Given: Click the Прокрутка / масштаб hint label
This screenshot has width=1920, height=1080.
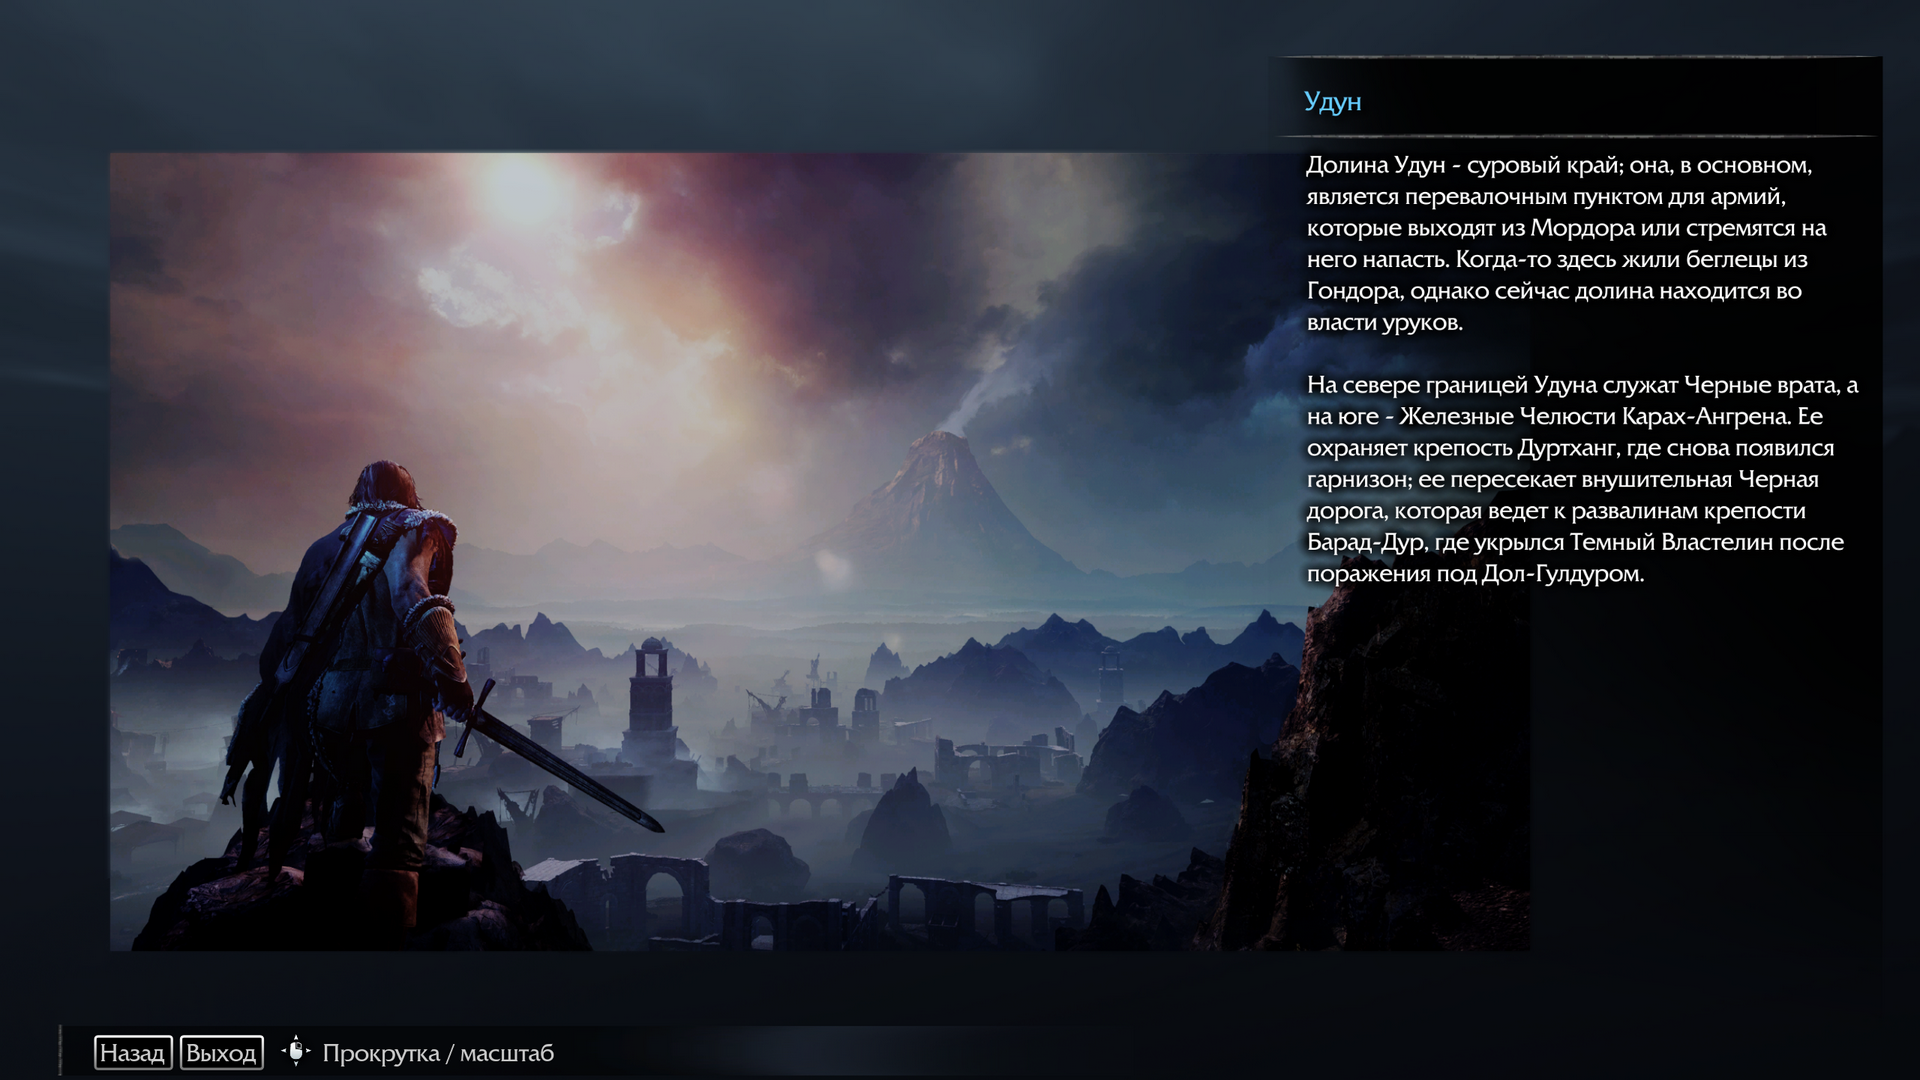Looking at the screenshot, I should pos(438,1053).
